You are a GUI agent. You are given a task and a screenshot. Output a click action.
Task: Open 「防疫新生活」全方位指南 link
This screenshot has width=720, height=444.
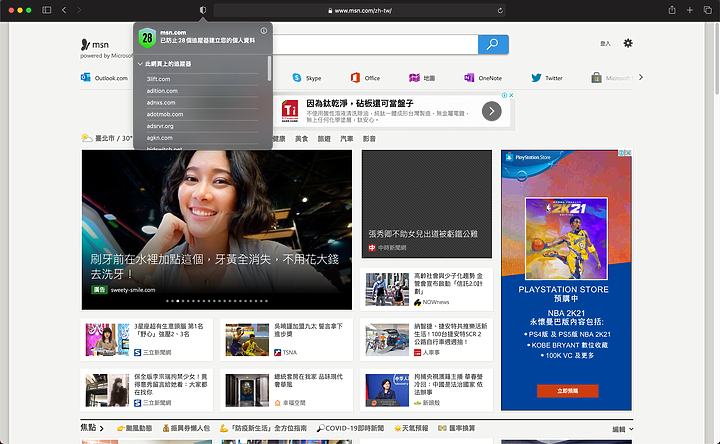click(263, 428)
